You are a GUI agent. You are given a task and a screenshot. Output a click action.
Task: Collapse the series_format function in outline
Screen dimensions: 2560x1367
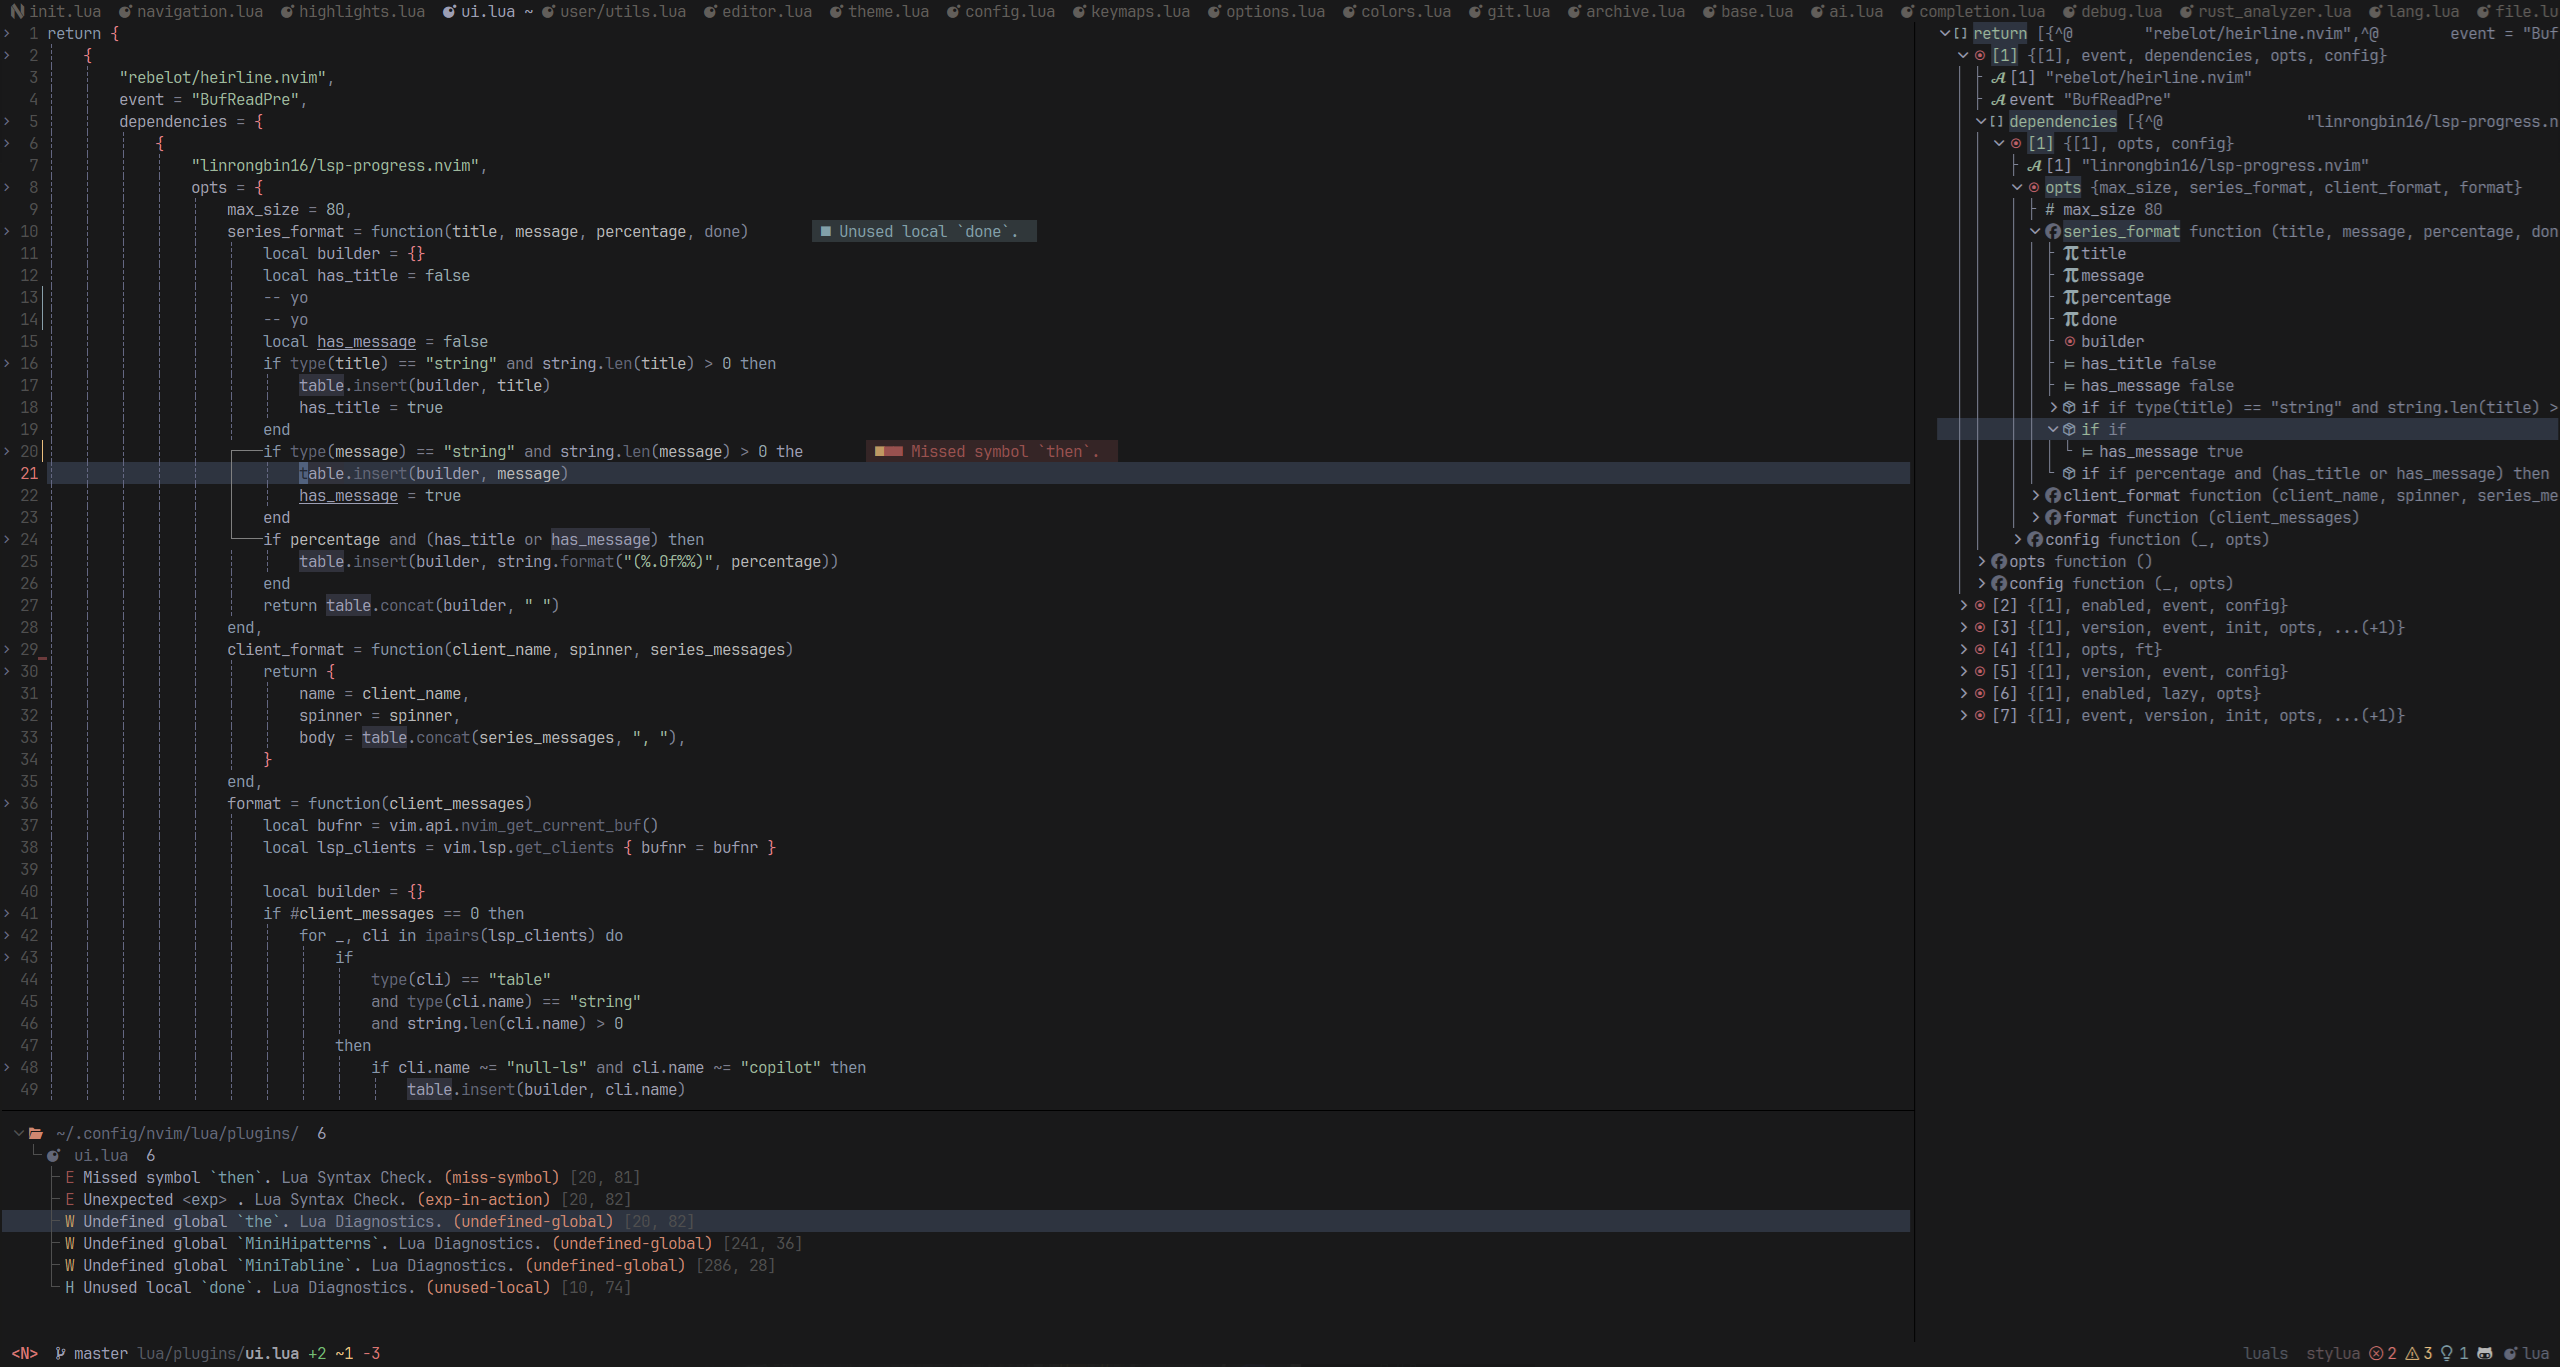point(2035,232)
